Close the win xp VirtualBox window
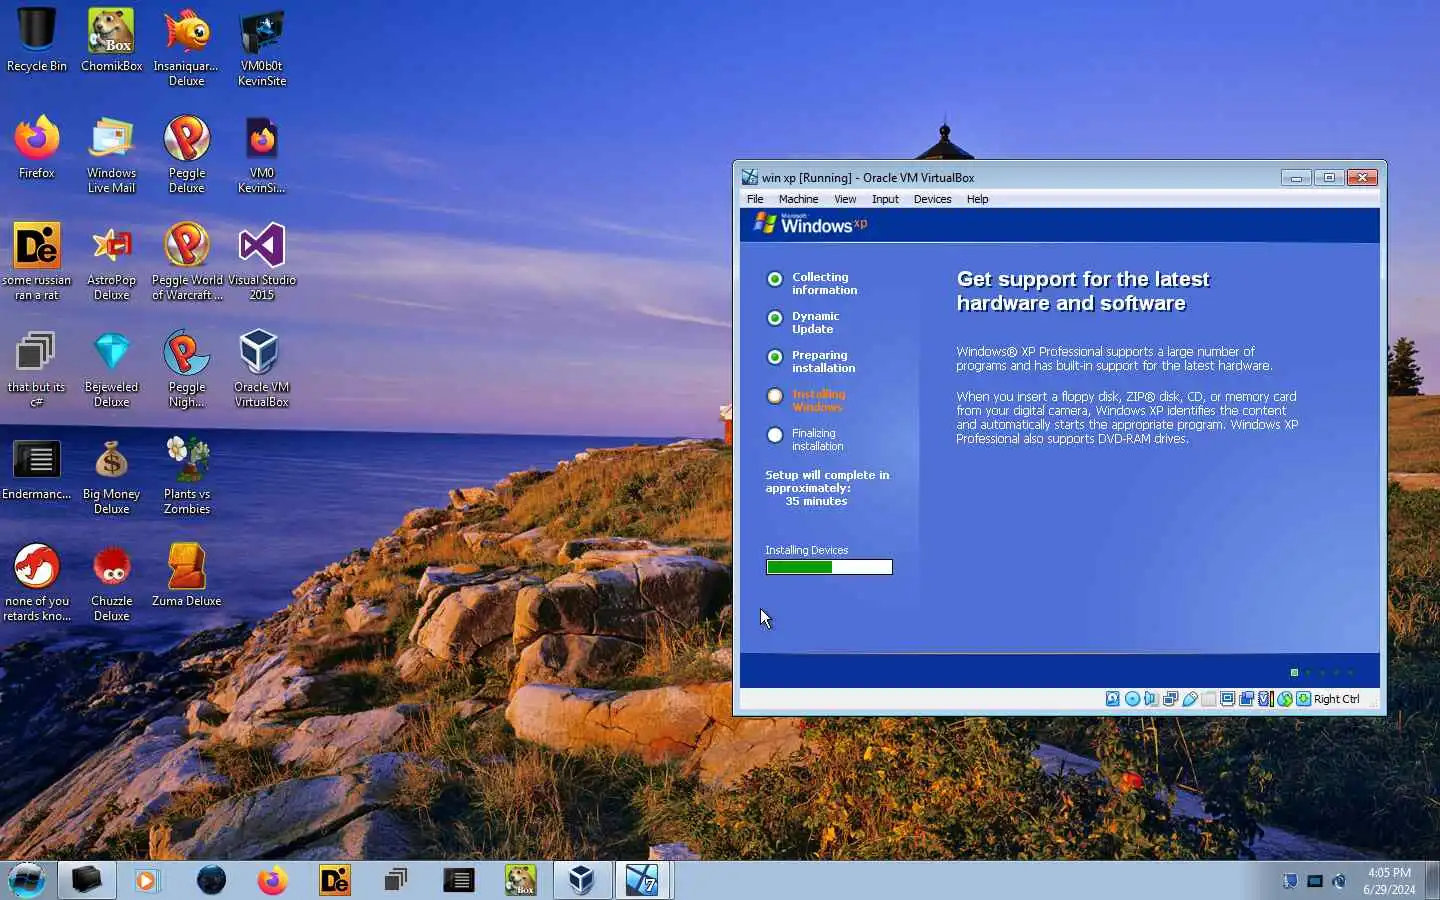The height and width of the screenshot is (900, 1440). [1362, 177]
